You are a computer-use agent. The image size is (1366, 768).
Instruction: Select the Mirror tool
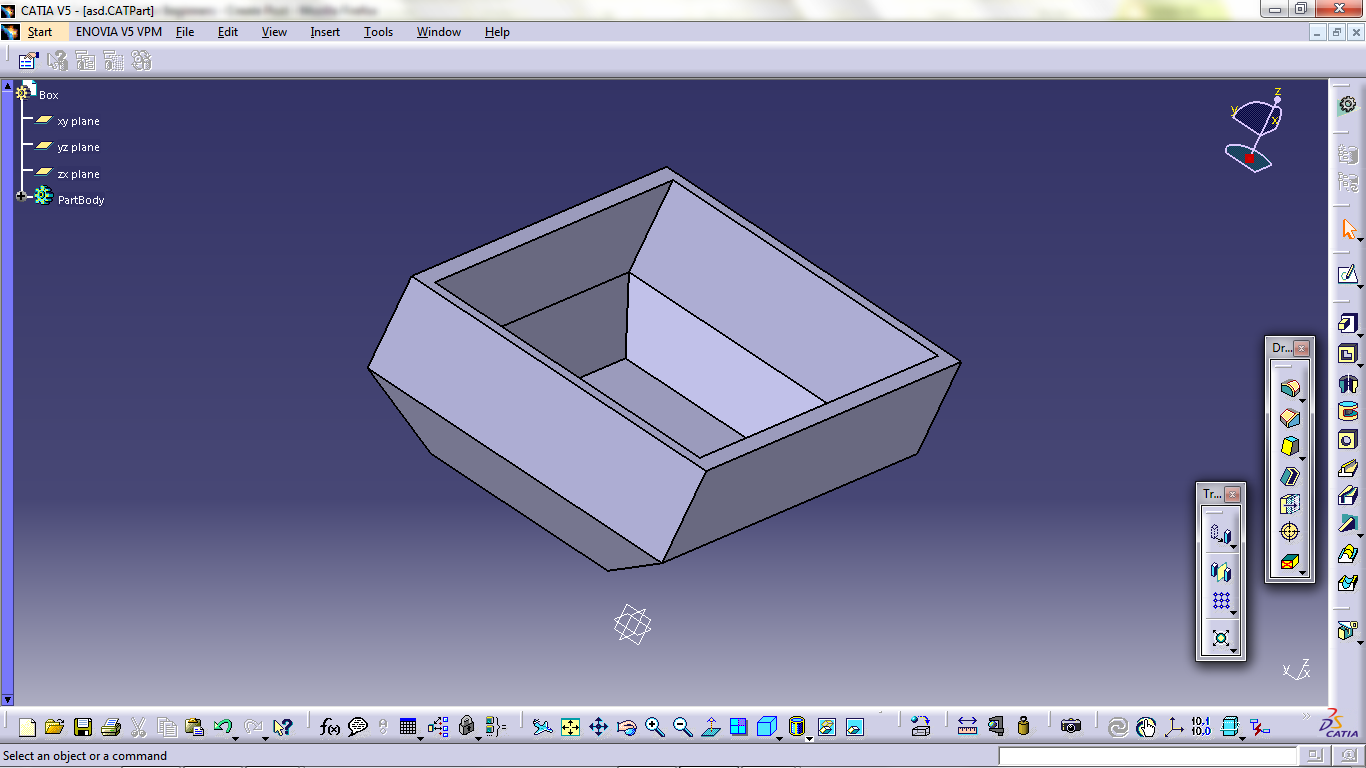(1221, 570)
